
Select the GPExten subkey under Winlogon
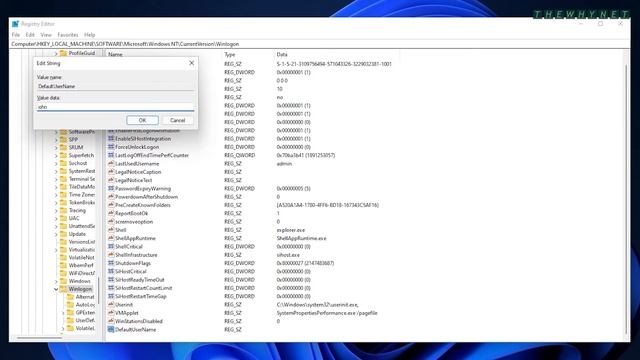point(85,313)
